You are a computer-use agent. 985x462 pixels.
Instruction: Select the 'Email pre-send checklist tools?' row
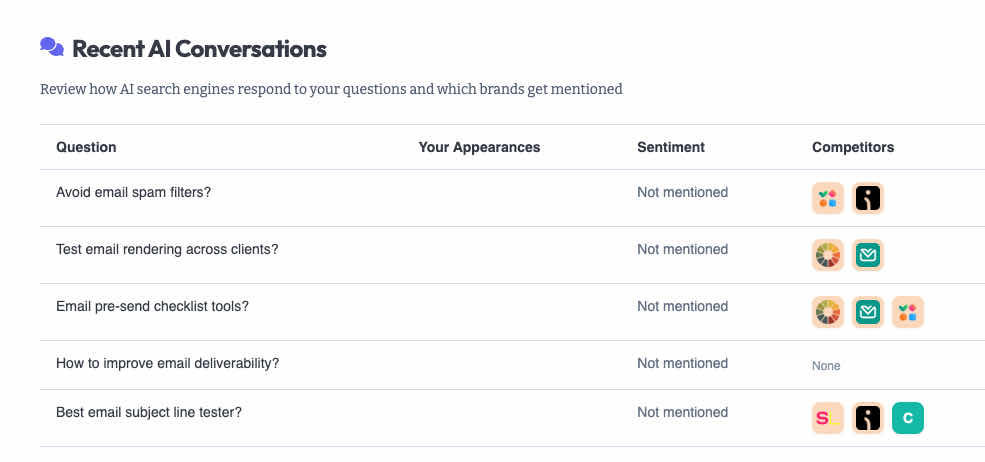click(x=152, y=306)
